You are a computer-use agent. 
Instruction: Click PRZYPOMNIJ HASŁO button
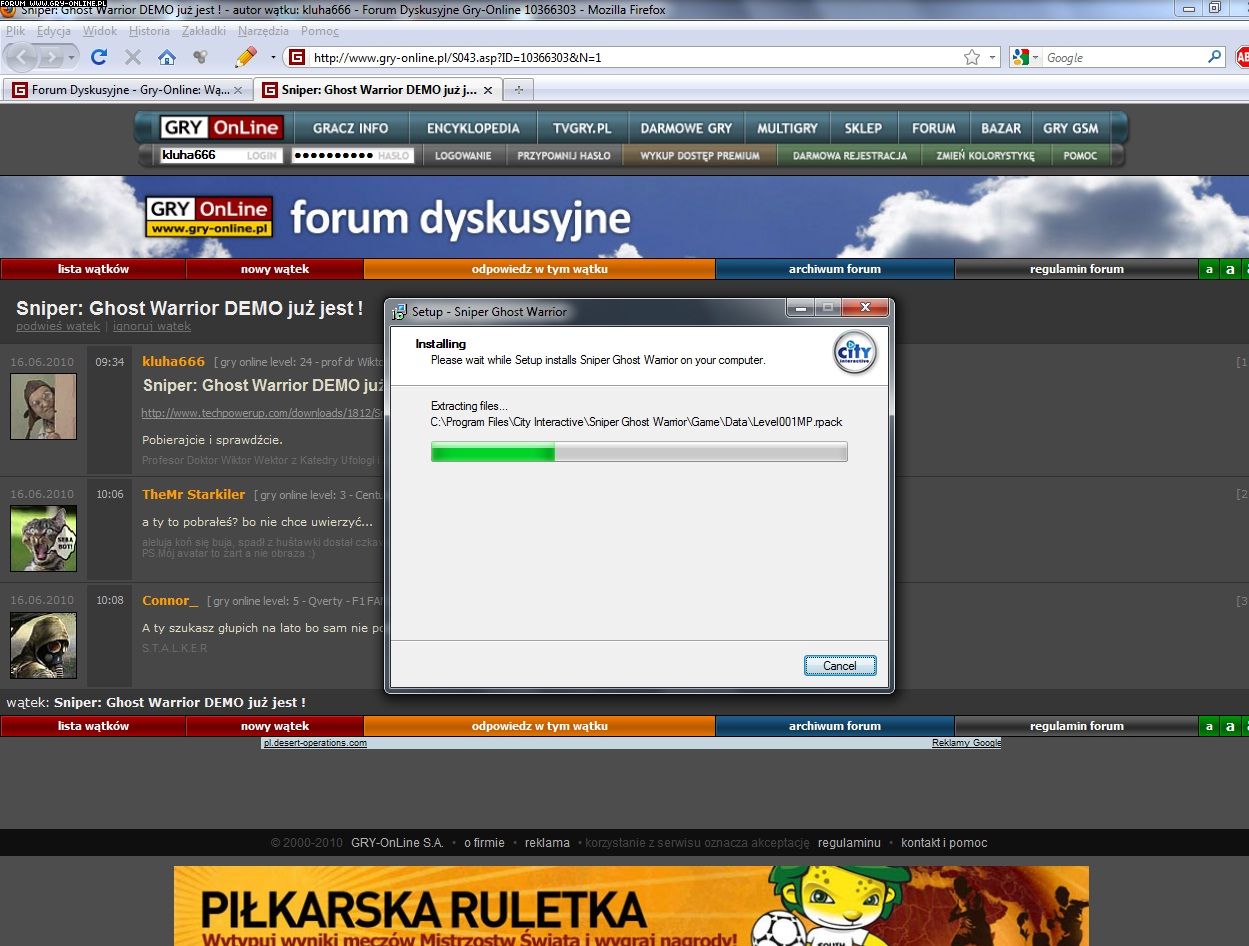click(x=564, y=156)
